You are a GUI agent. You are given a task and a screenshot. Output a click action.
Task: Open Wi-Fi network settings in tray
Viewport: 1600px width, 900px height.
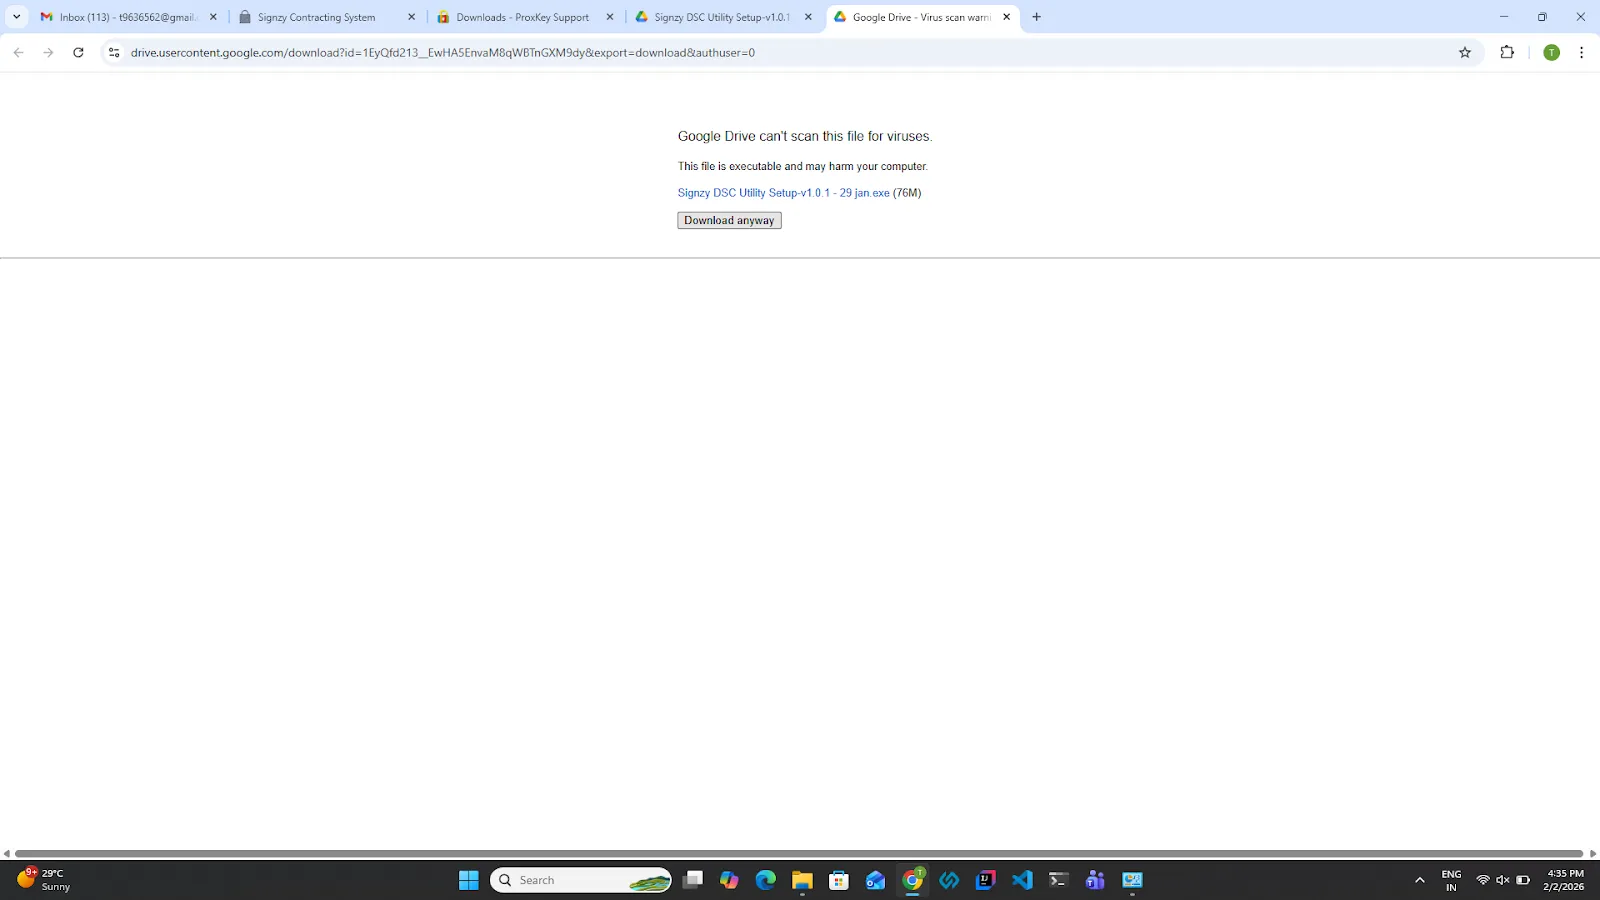tap(1483, 880)
